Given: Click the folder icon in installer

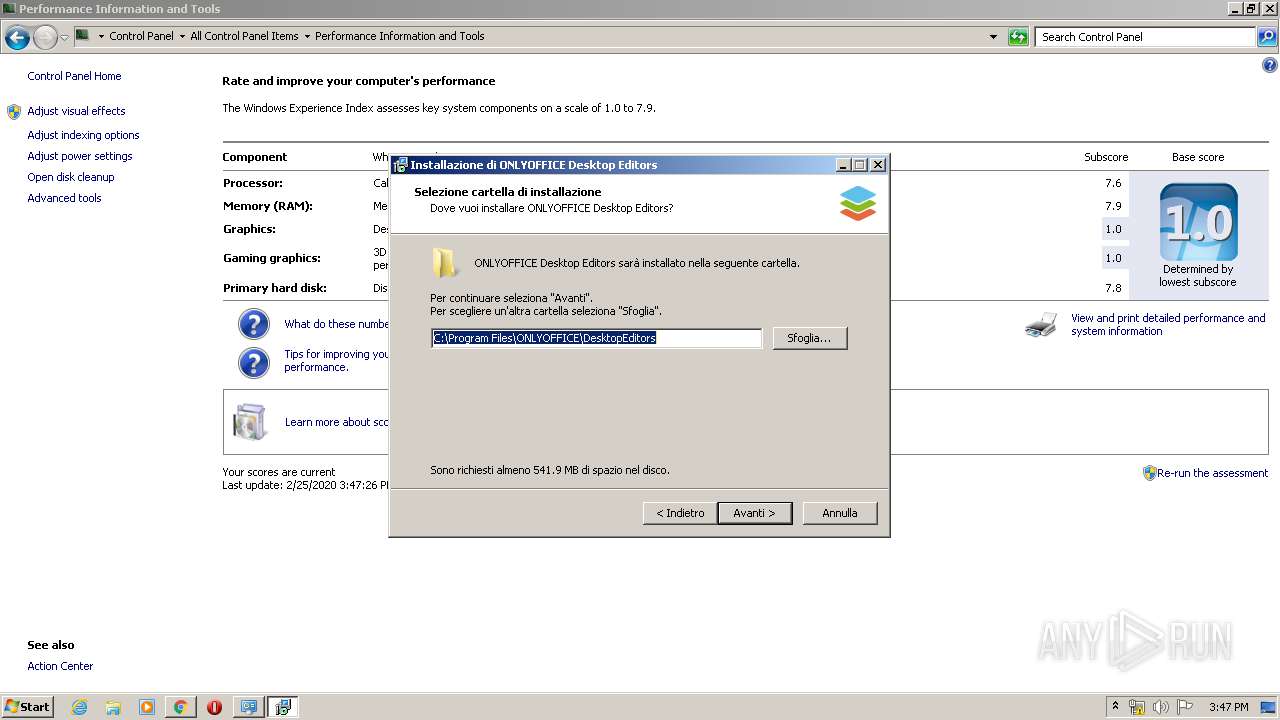Looking at the screenshot, I should pos(445,263).
